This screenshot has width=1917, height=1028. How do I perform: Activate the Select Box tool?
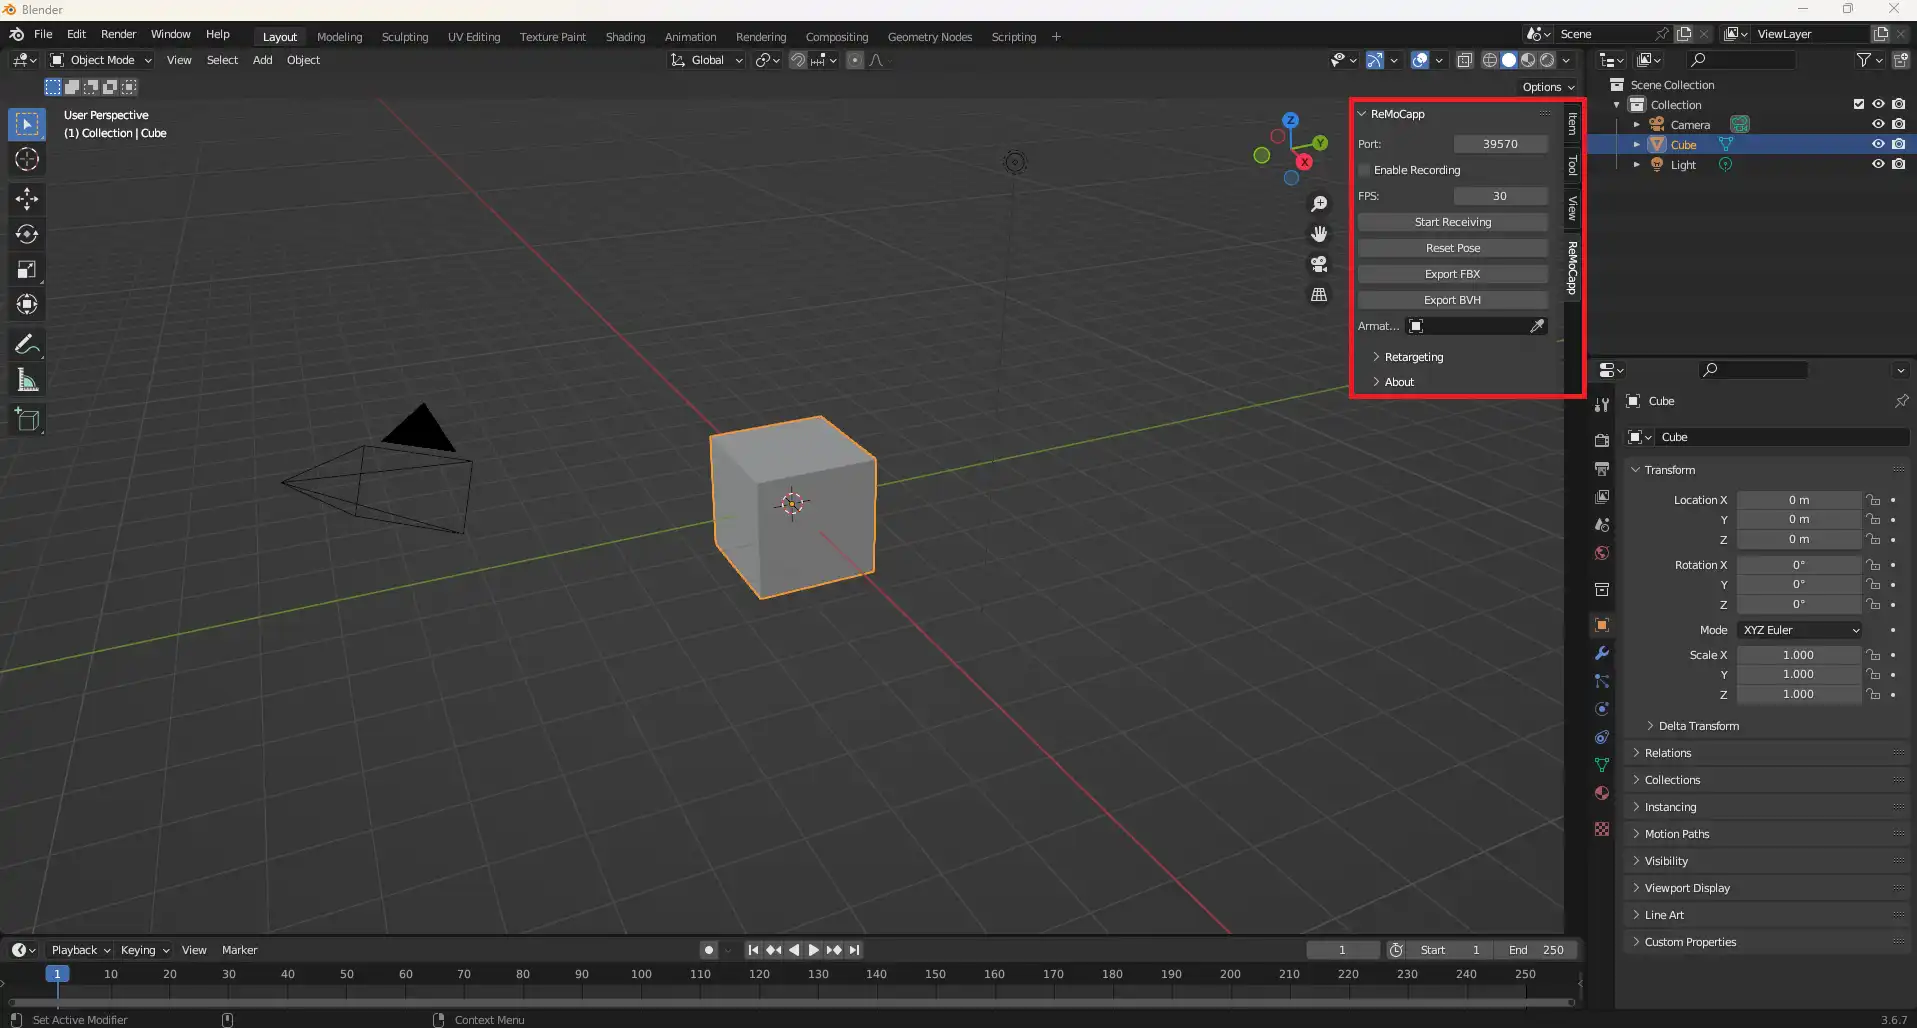[27, 124]
